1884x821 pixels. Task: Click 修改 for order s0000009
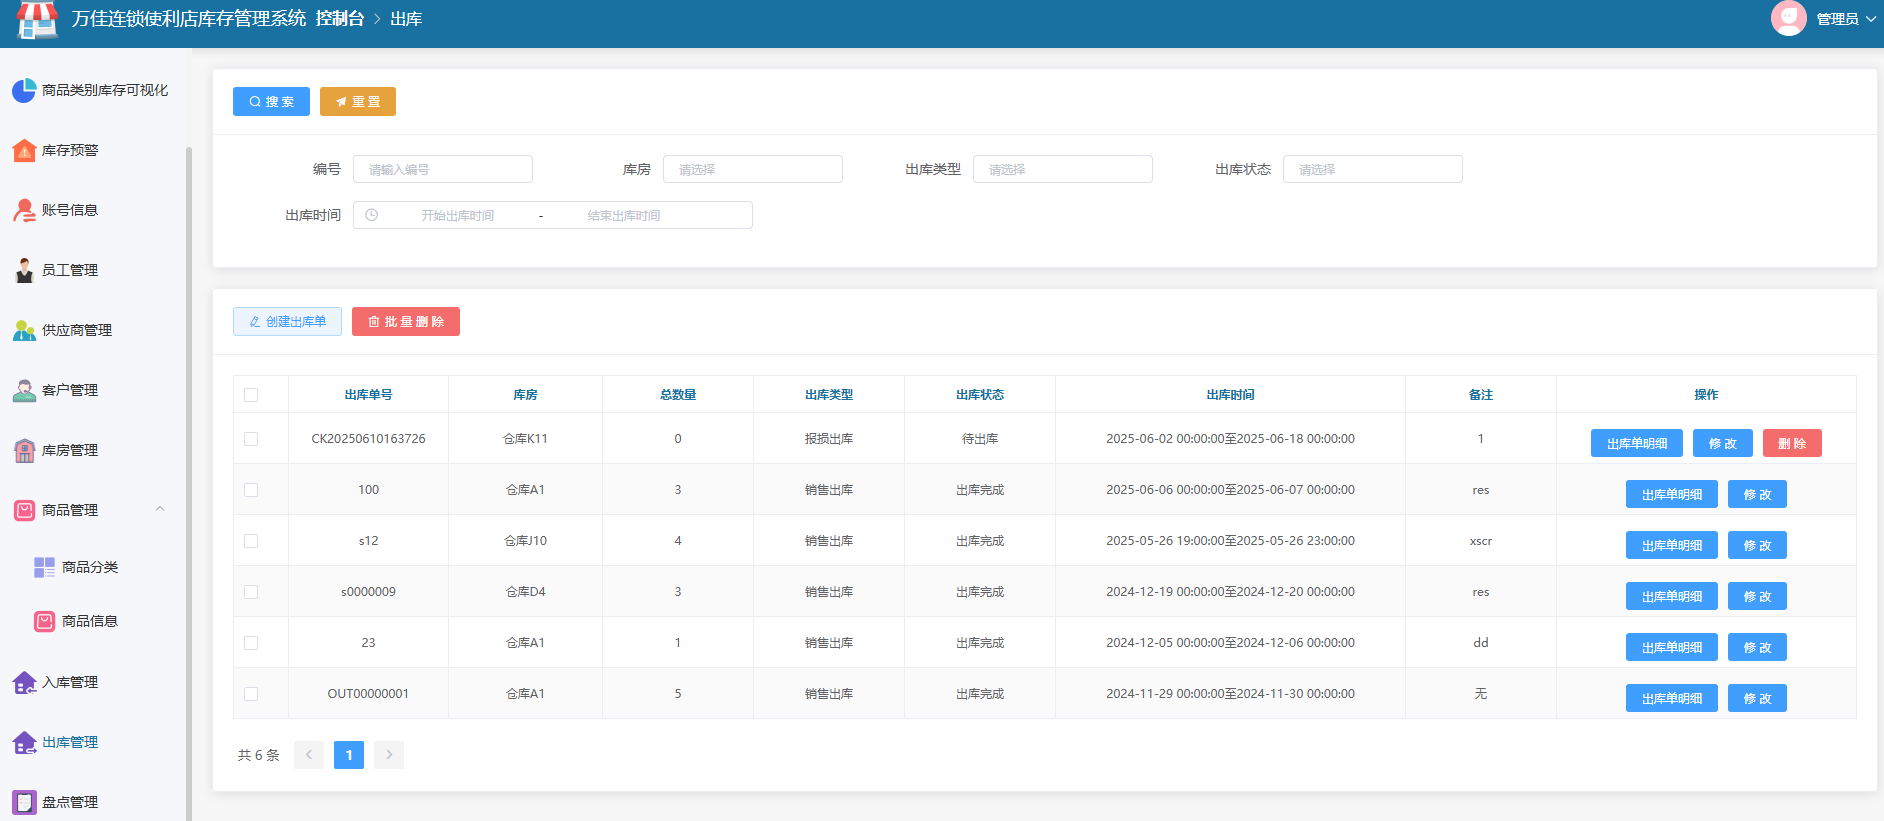click(1758, 596)
